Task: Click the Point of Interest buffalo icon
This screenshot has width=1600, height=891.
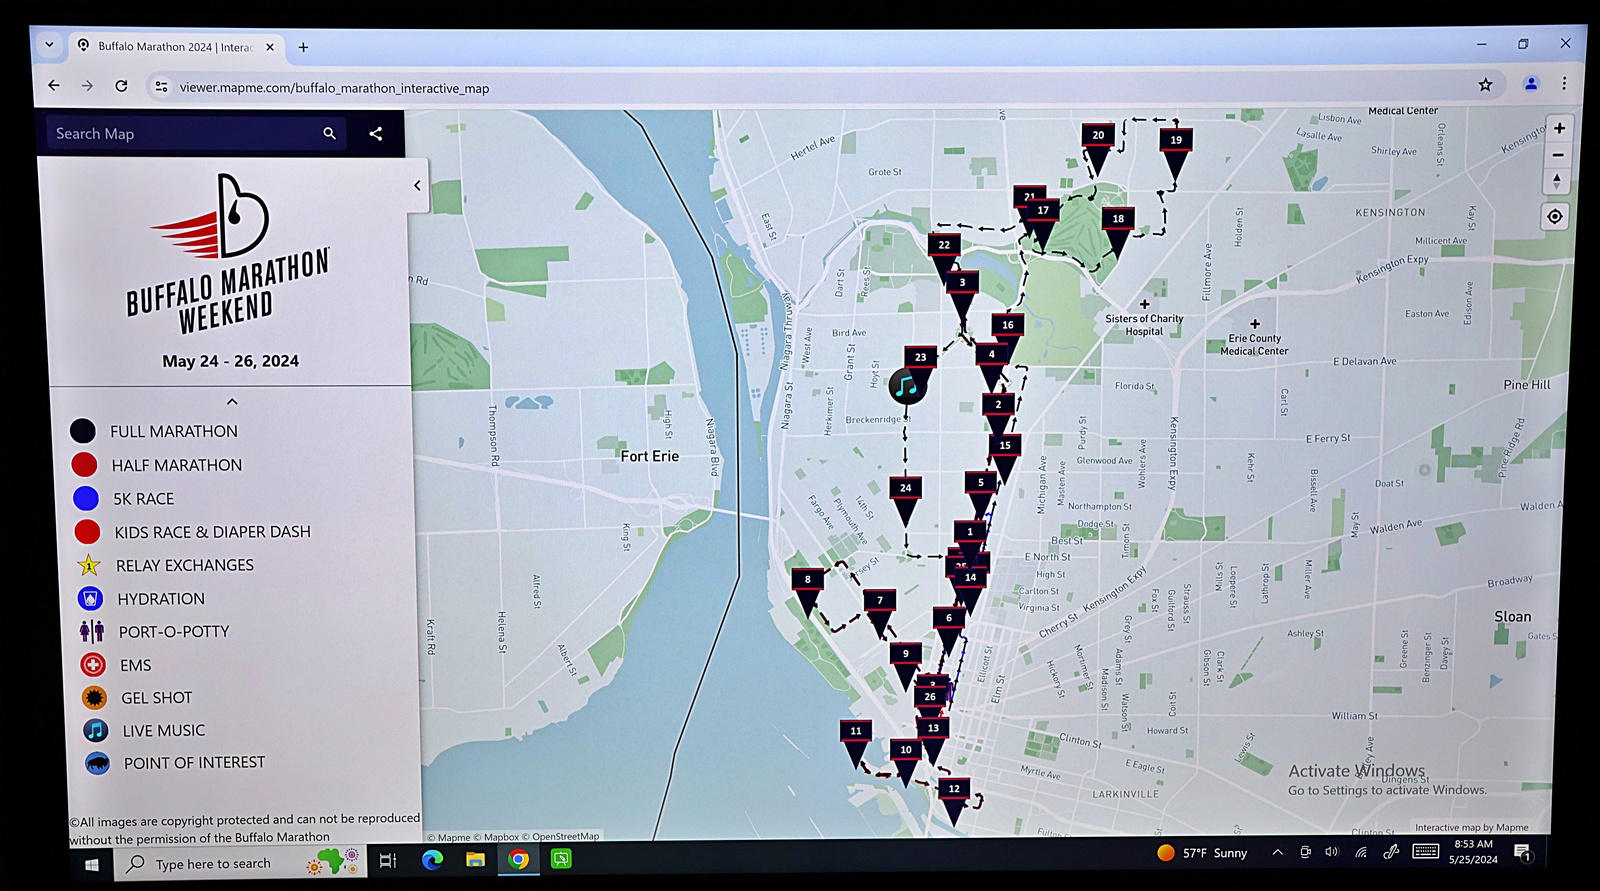Action: pyautogui.click(x=97, y=764)
